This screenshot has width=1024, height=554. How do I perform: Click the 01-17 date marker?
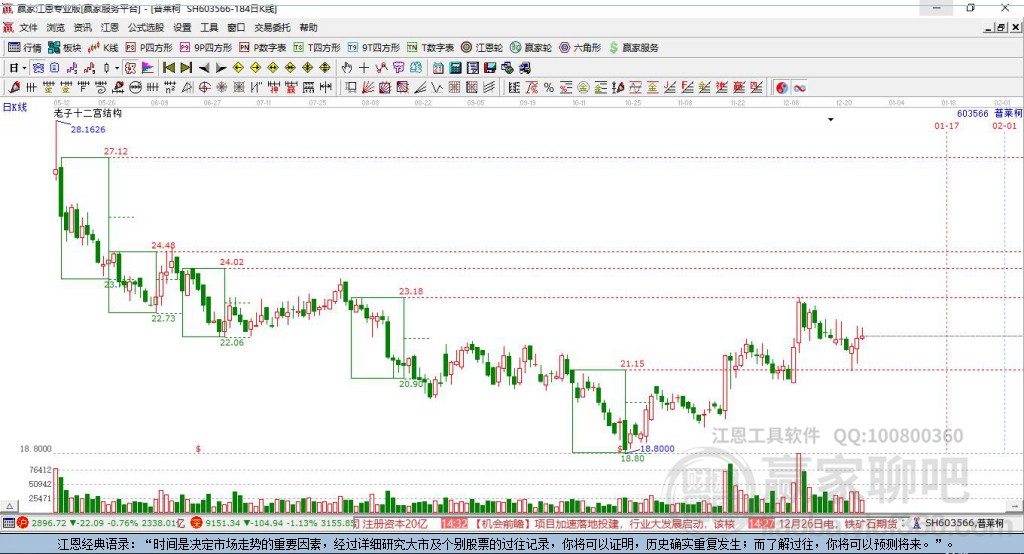947,125
